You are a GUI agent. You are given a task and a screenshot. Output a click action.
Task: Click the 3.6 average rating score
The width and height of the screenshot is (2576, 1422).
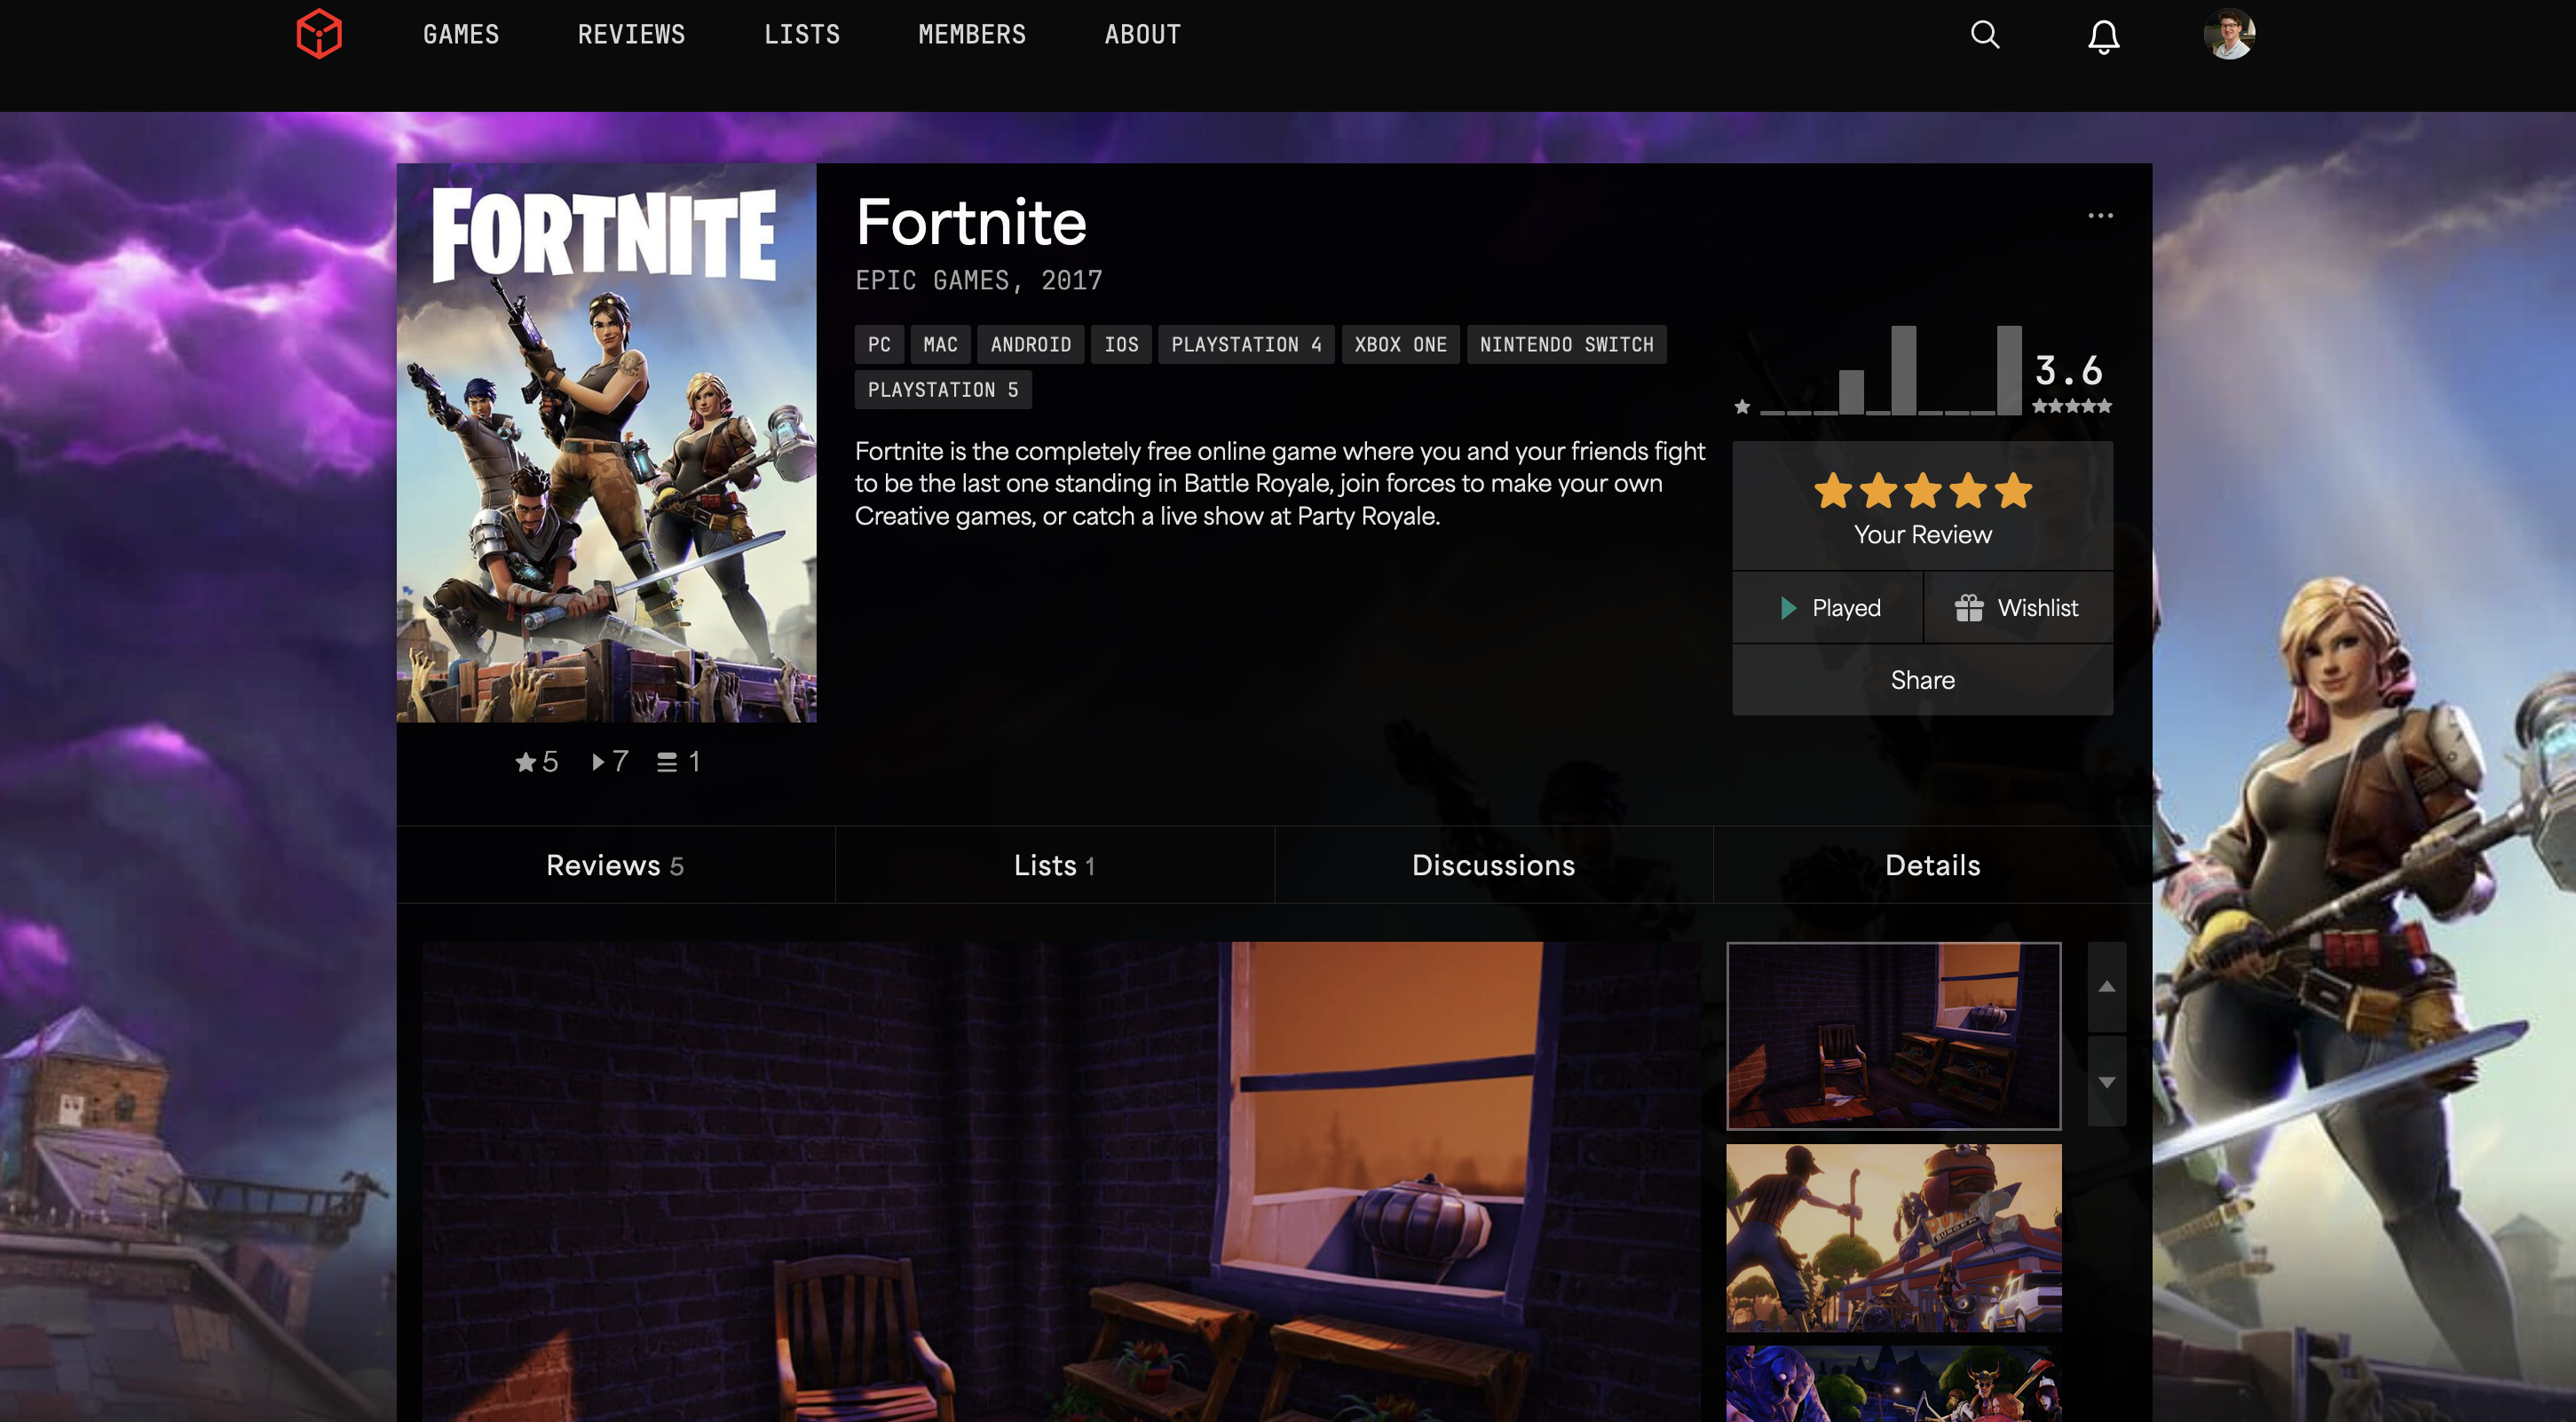click(2069, 371)
